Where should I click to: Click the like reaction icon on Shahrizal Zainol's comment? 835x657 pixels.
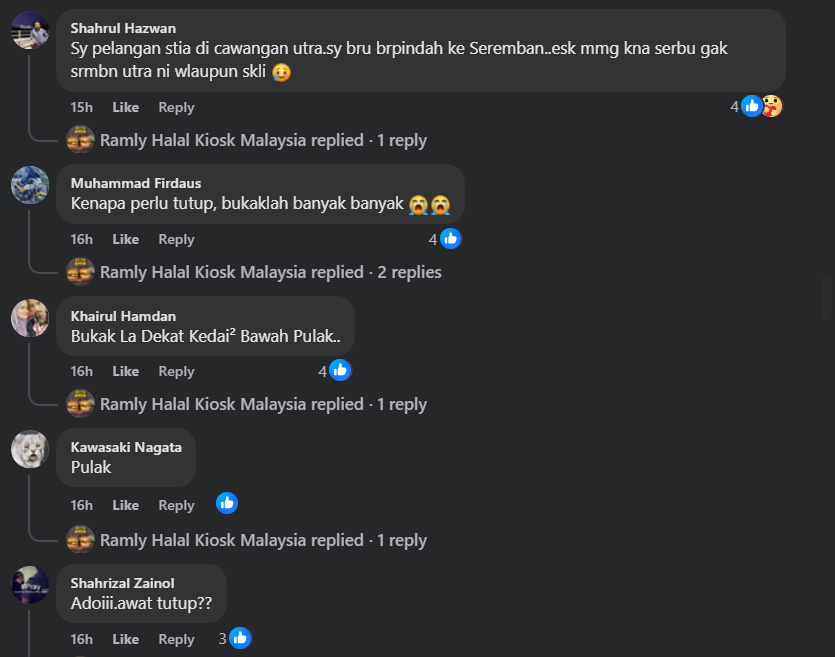pos(240,638)
